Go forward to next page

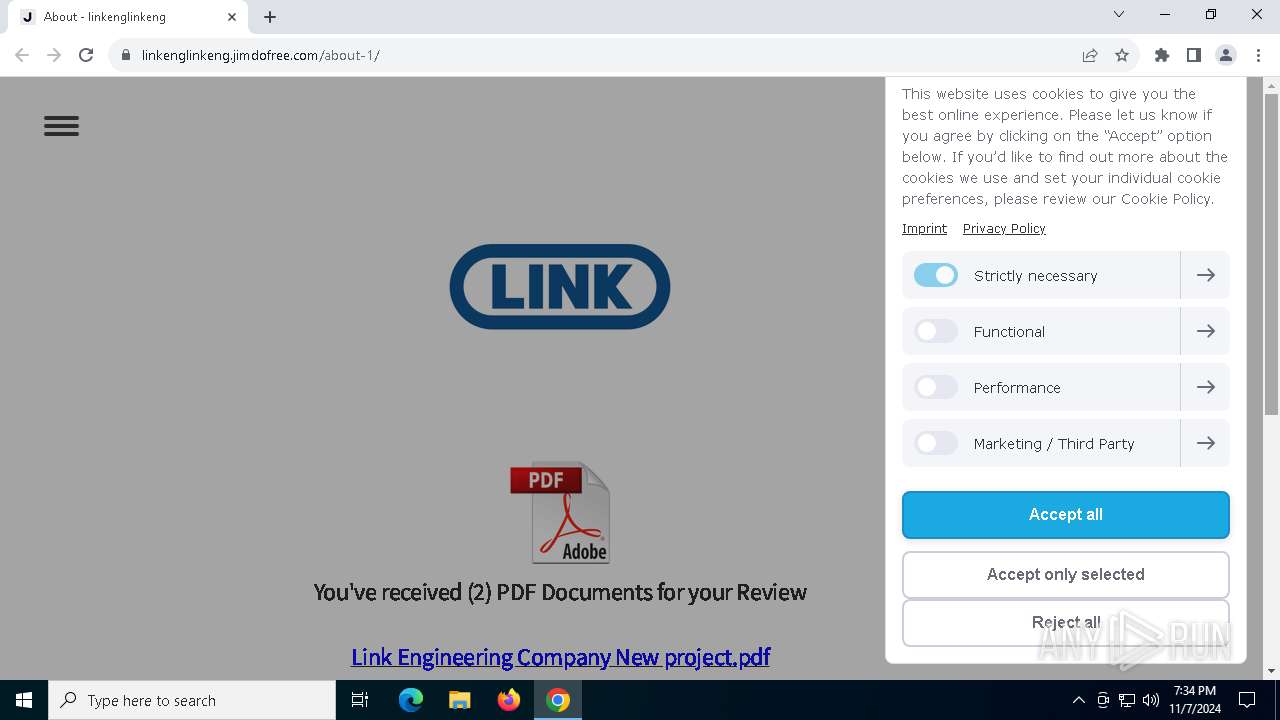tap(54, 55)
